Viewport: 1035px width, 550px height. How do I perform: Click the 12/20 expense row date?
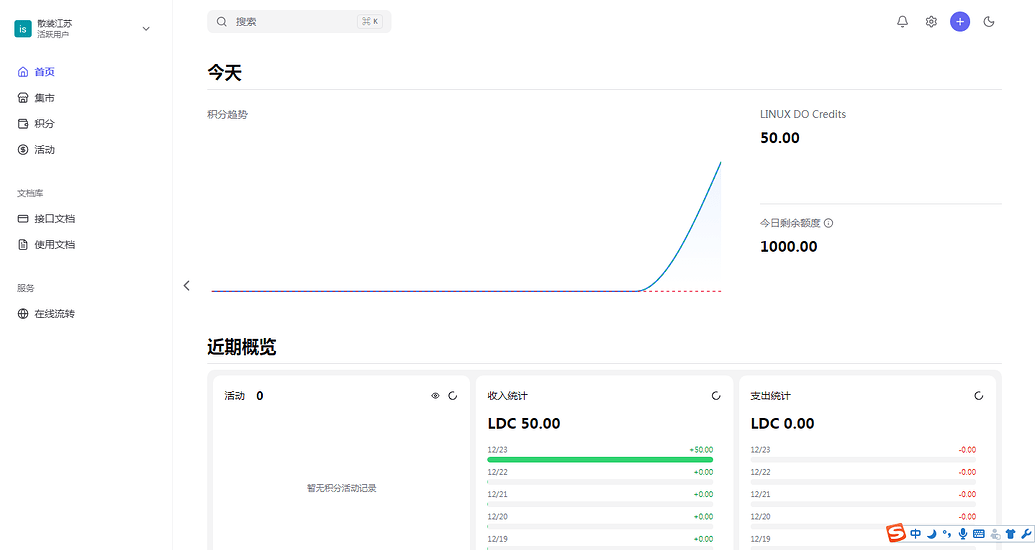760,517
